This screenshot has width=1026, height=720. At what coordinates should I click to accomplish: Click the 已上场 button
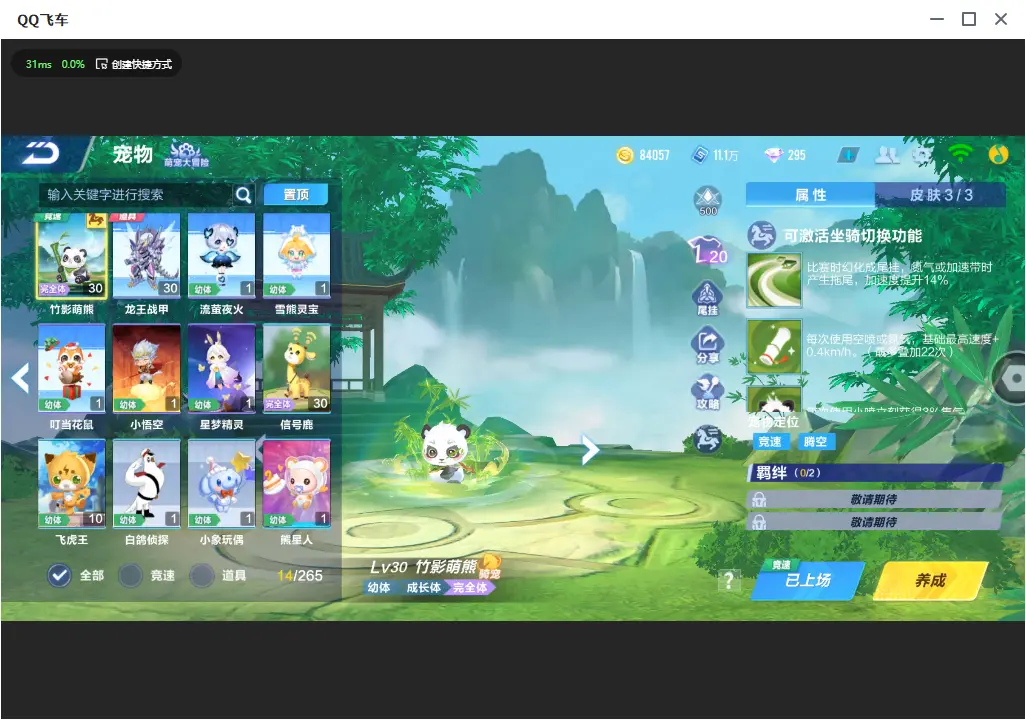(x=808, y=580)
